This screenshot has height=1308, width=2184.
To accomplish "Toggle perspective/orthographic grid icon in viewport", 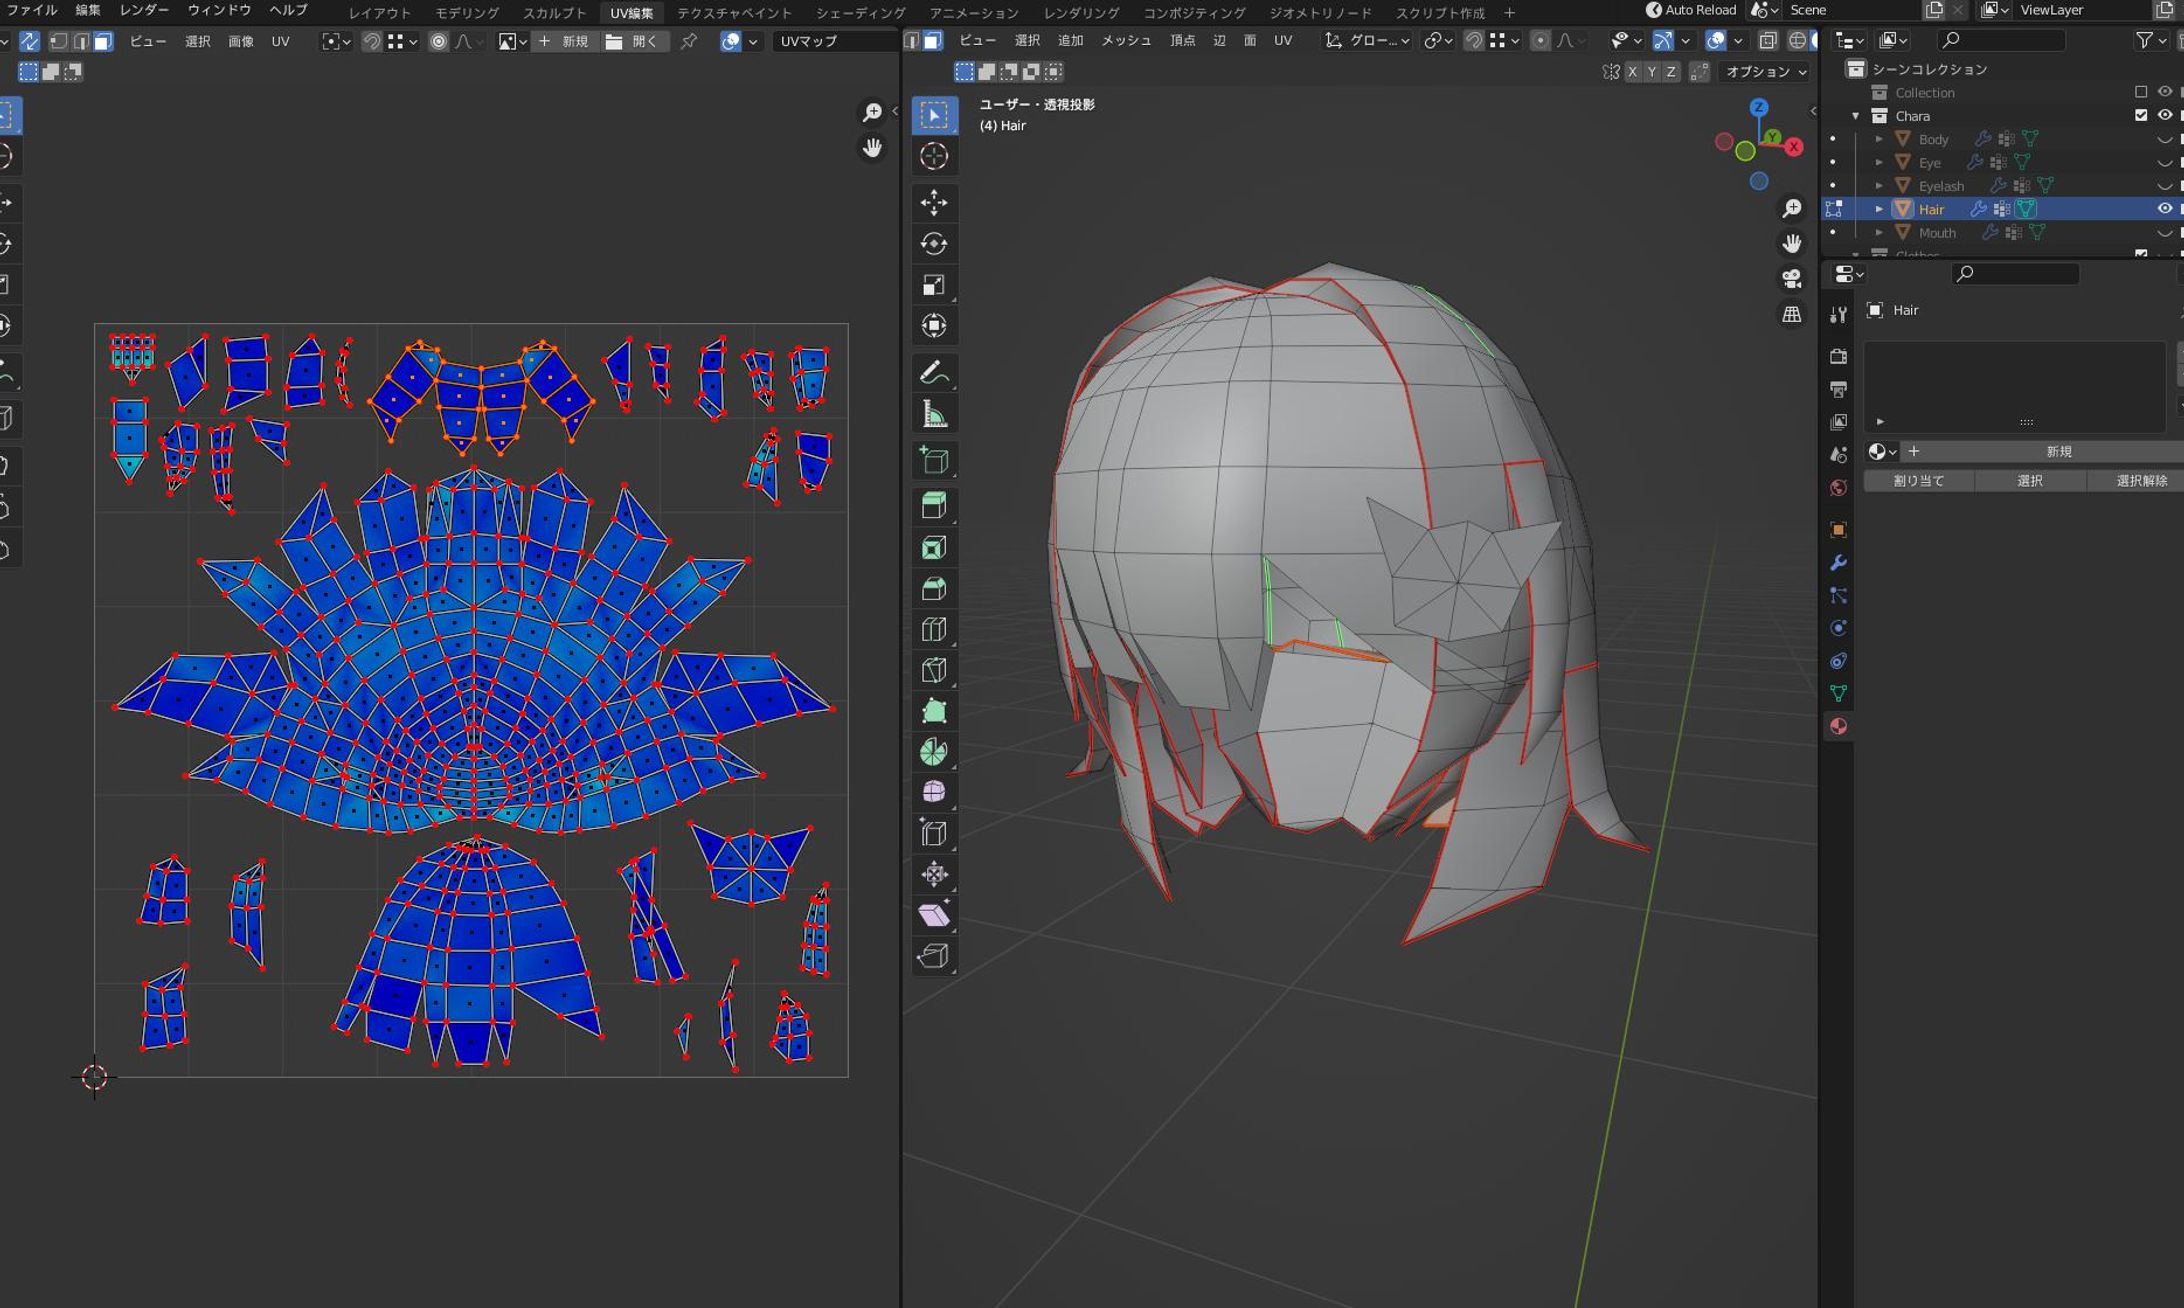I will click(x=1791, y=314).
